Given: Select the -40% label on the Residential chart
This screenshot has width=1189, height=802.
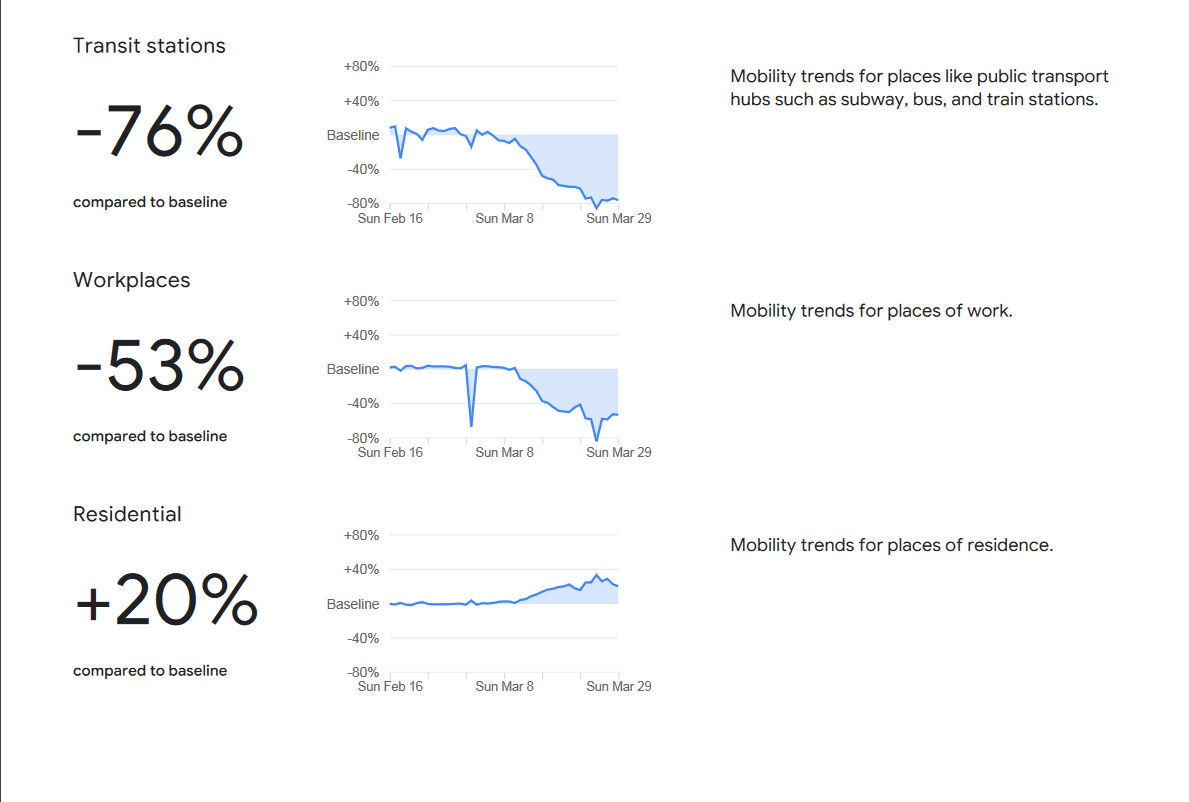Looking at the screenshot, I should pos(361,638).
